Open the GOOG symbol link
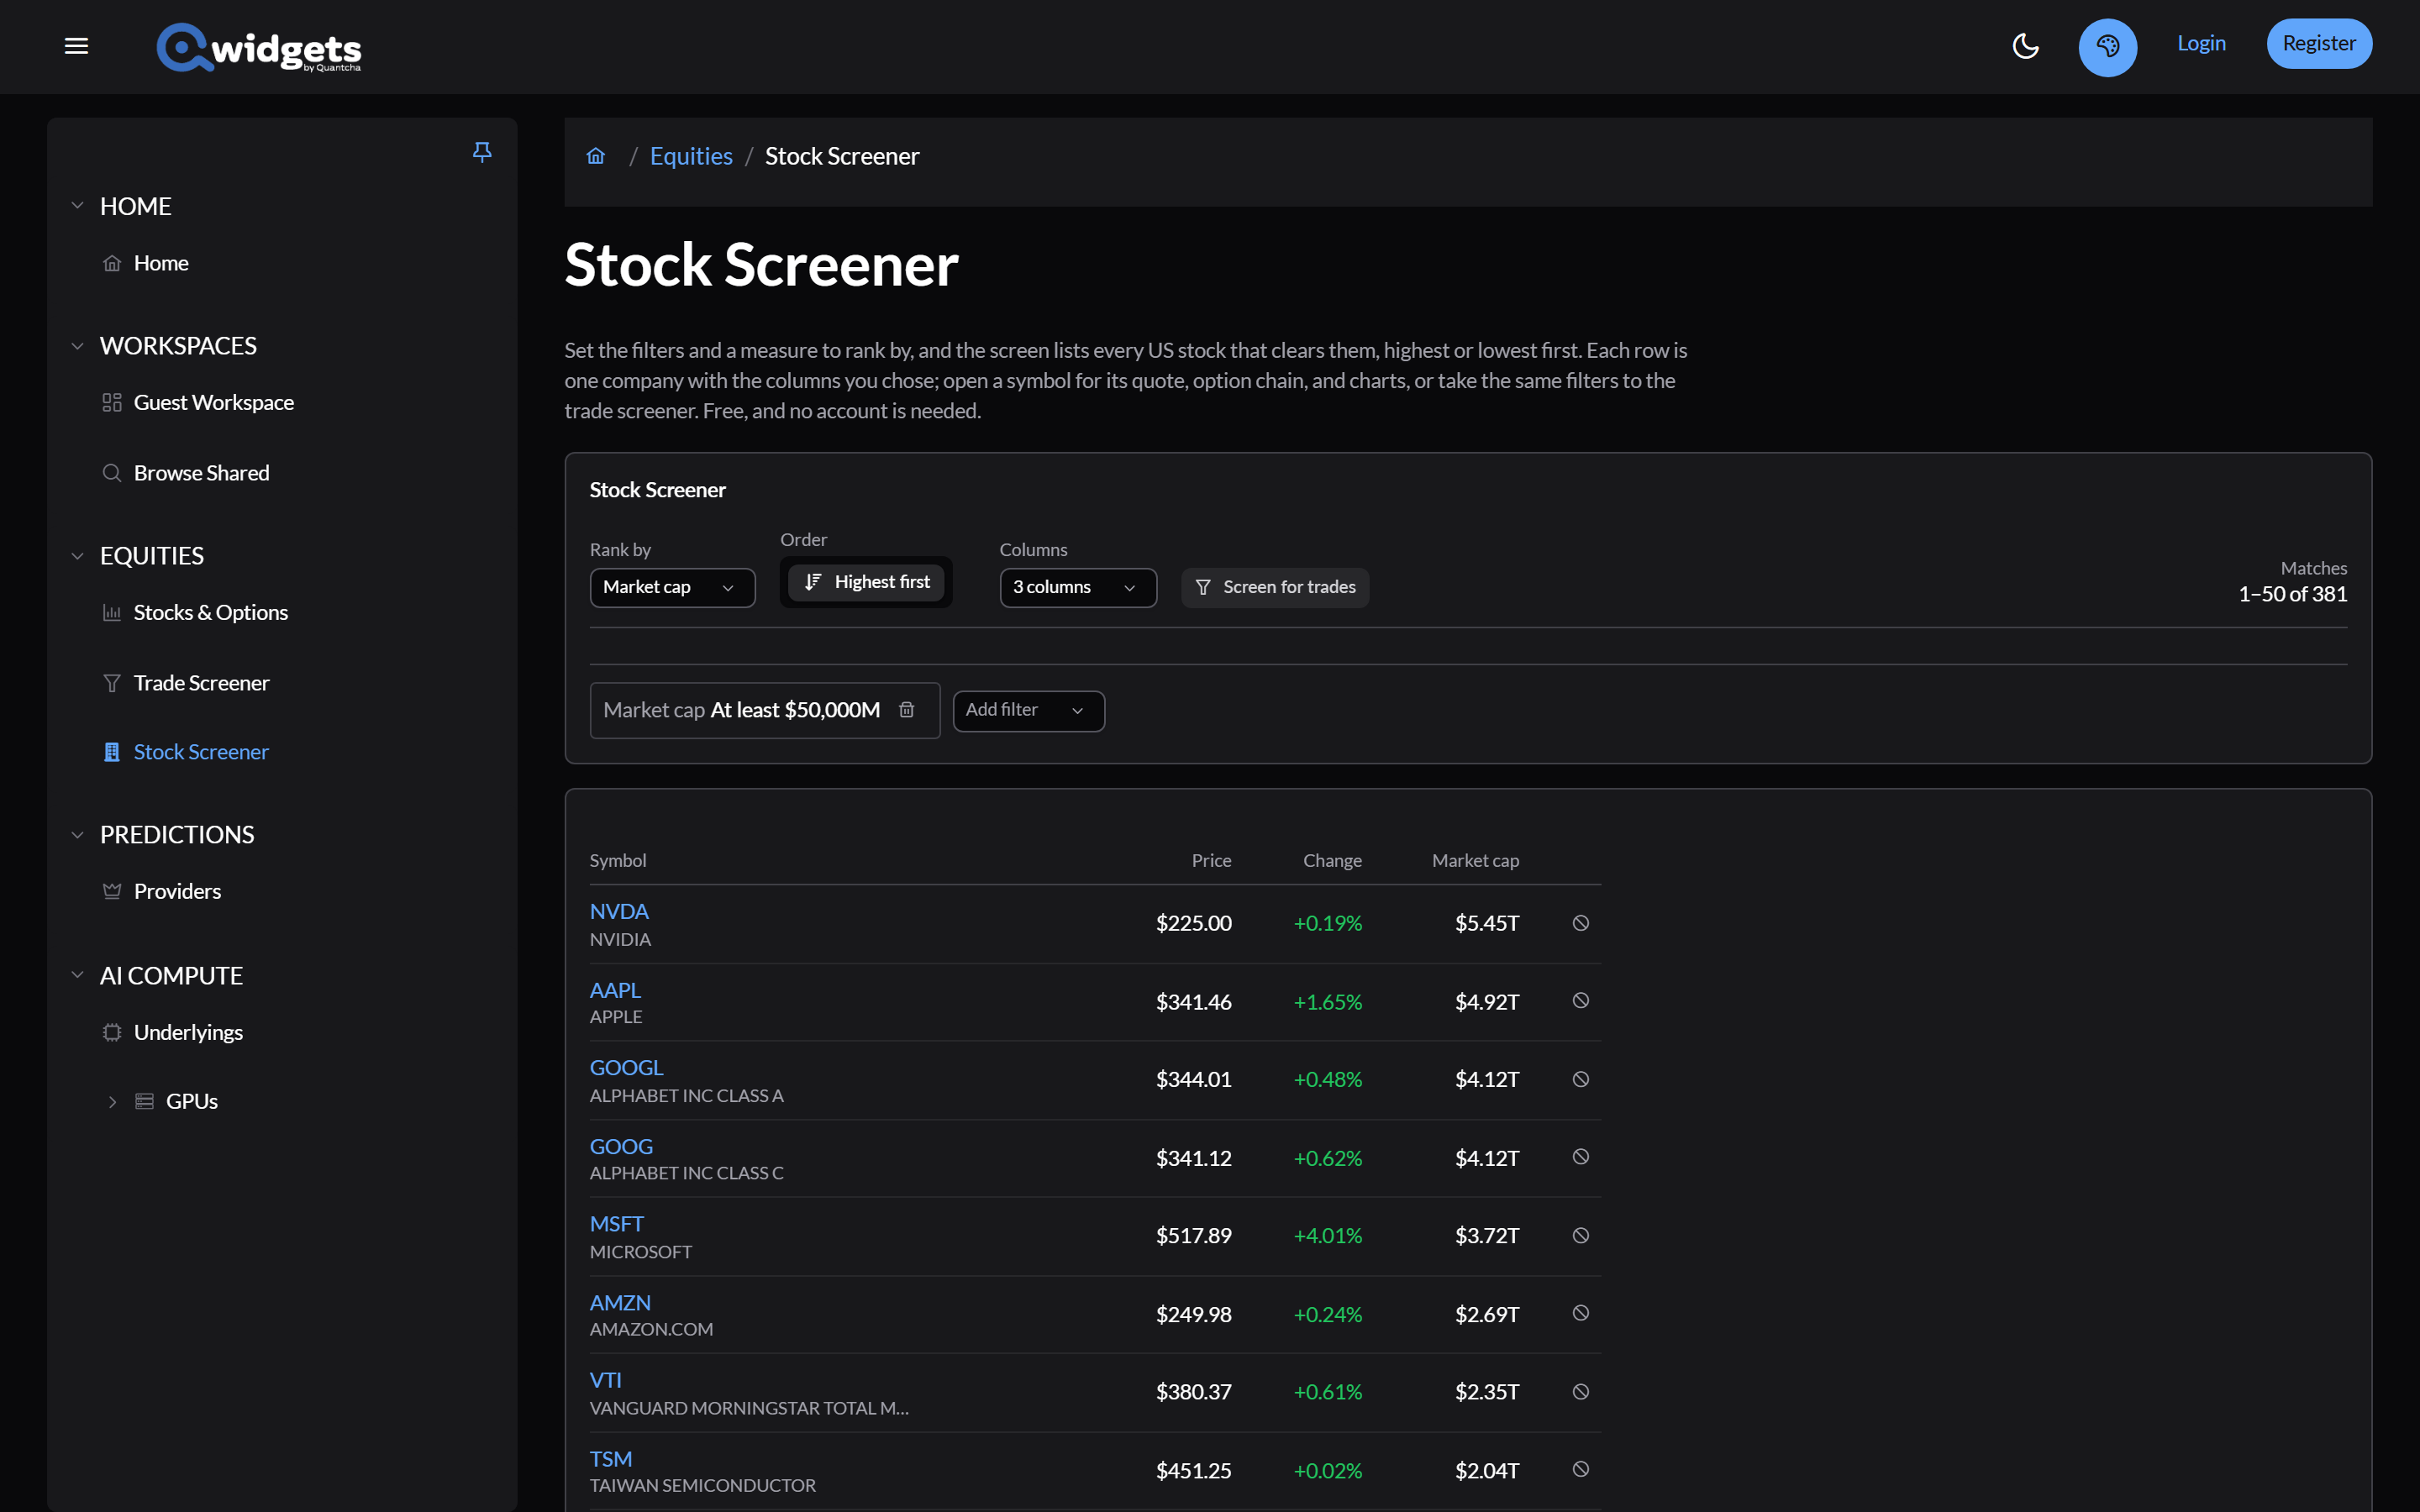 click(x=621, y=1147)
